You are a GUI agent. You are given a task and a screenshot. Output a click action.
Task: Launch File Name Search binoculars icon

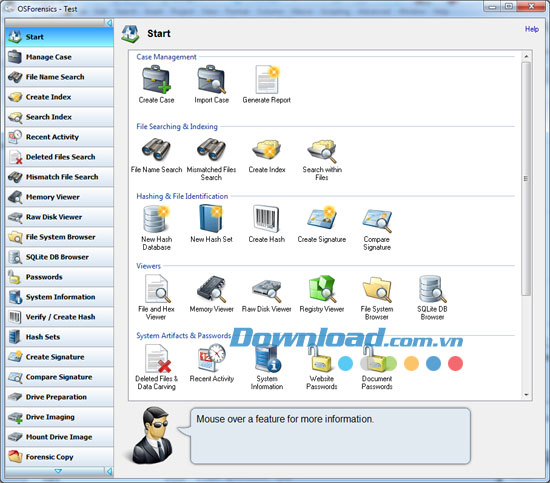(156, 150)
